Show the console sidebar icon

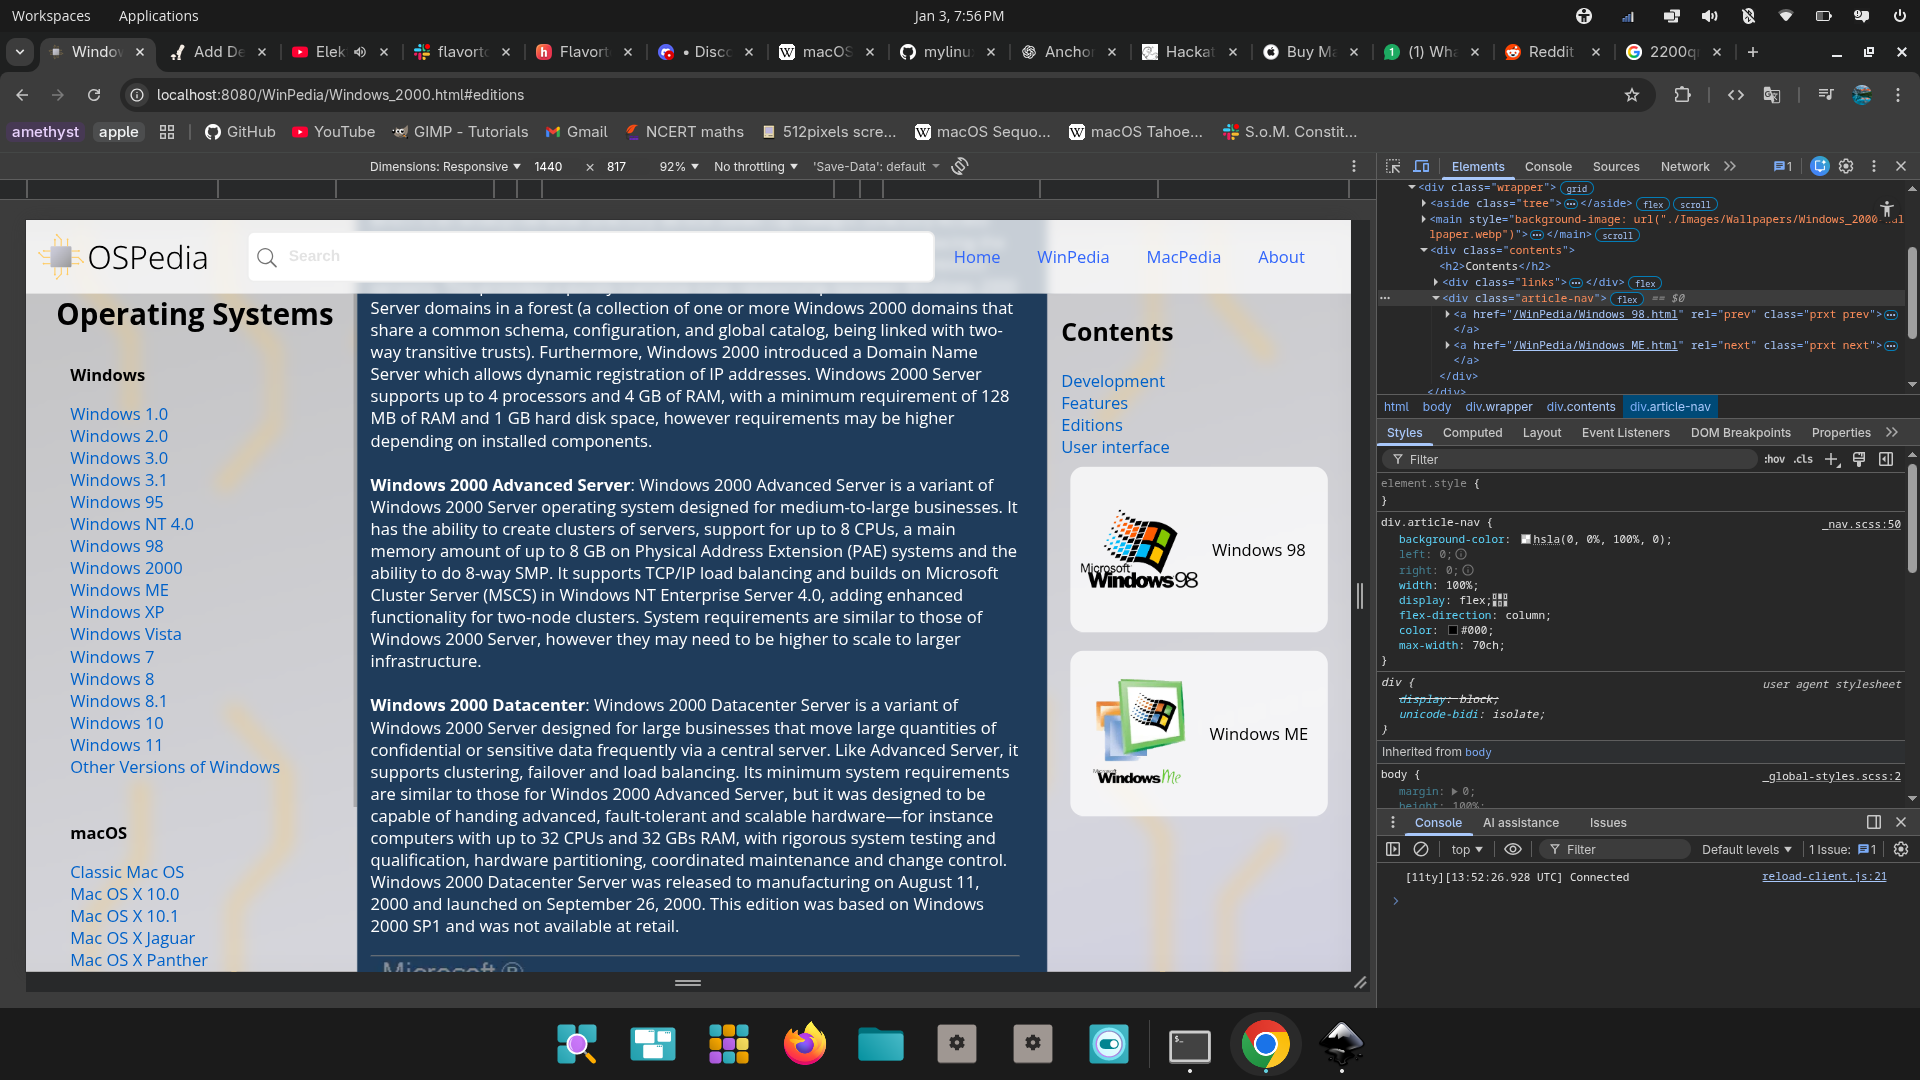coord(1393,849)
